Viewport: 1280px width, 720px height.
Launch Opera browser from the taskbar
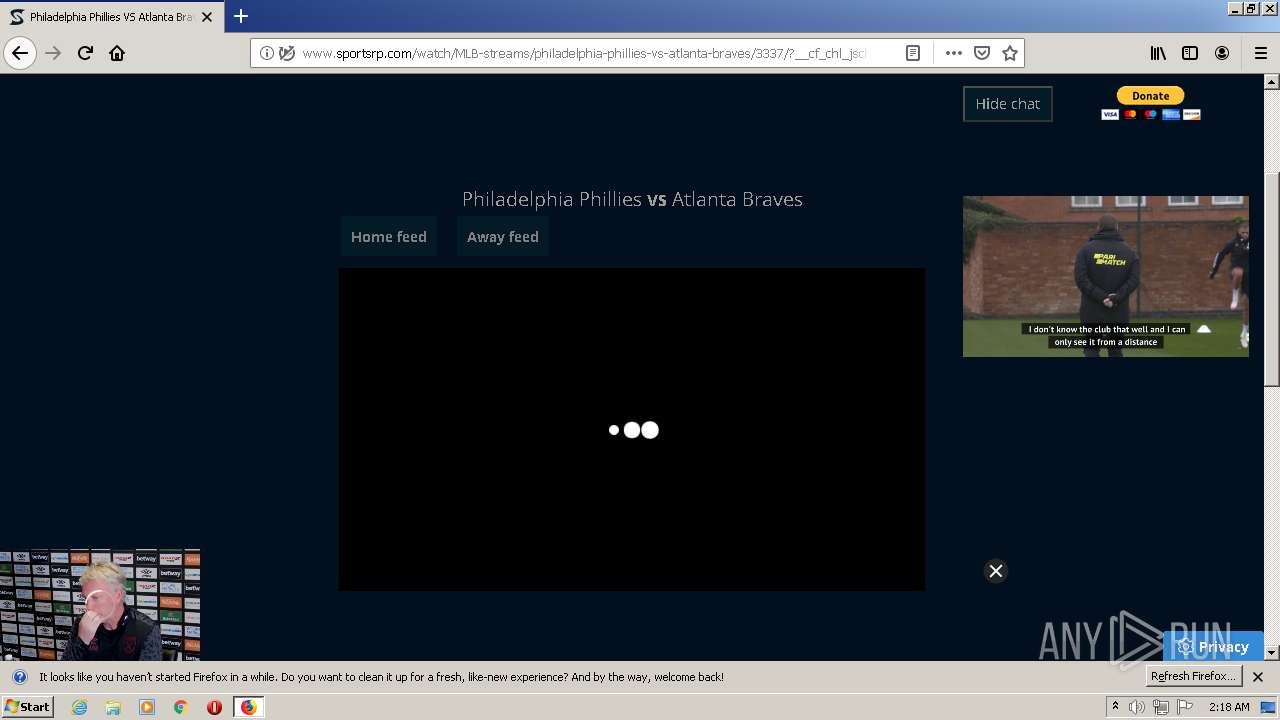click(214, 707)
